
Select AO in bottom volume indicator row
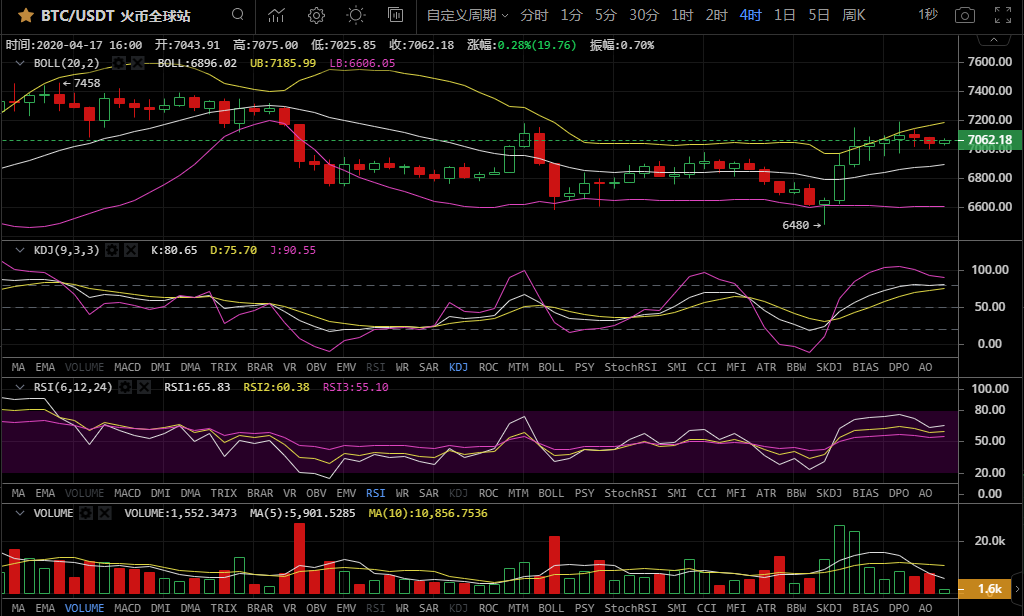click(925, 608)
